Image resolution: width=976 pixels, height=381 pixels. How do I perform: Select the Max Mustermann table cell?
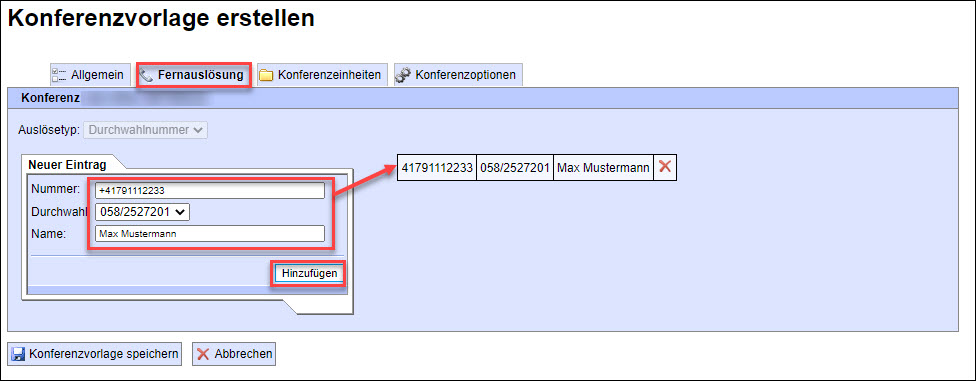pyautogui.click(x=603, y=167)
